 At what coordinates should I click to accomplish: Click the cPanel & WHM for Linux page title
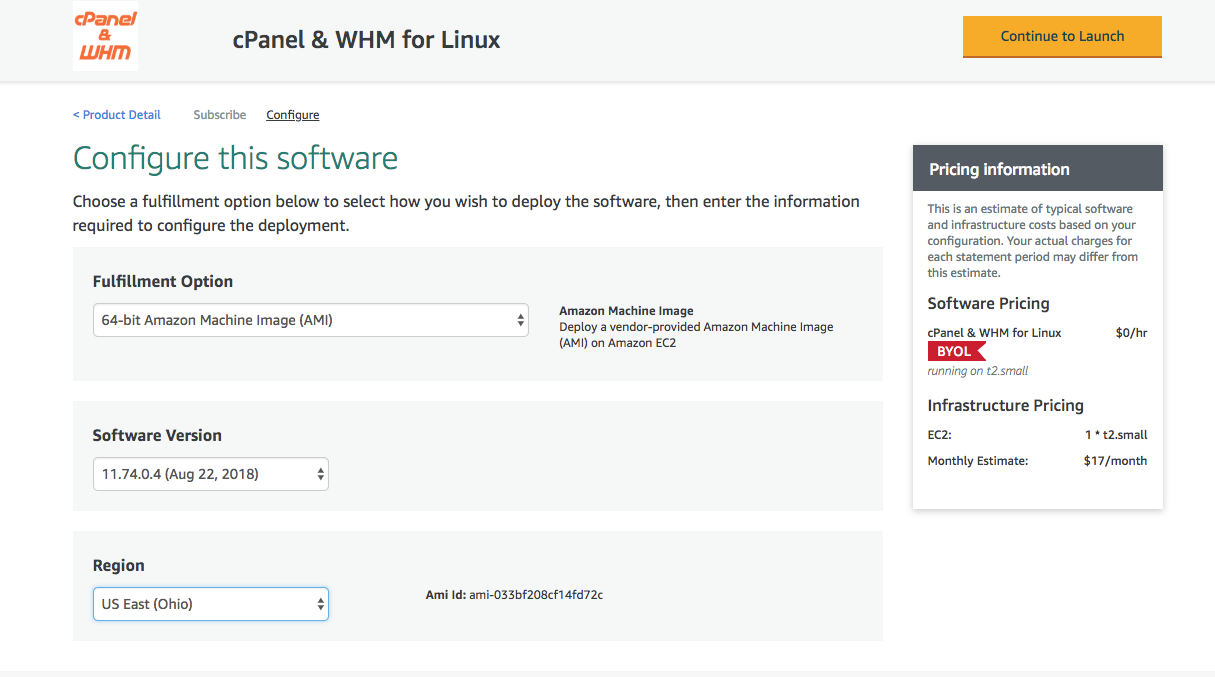pos(366,40)
